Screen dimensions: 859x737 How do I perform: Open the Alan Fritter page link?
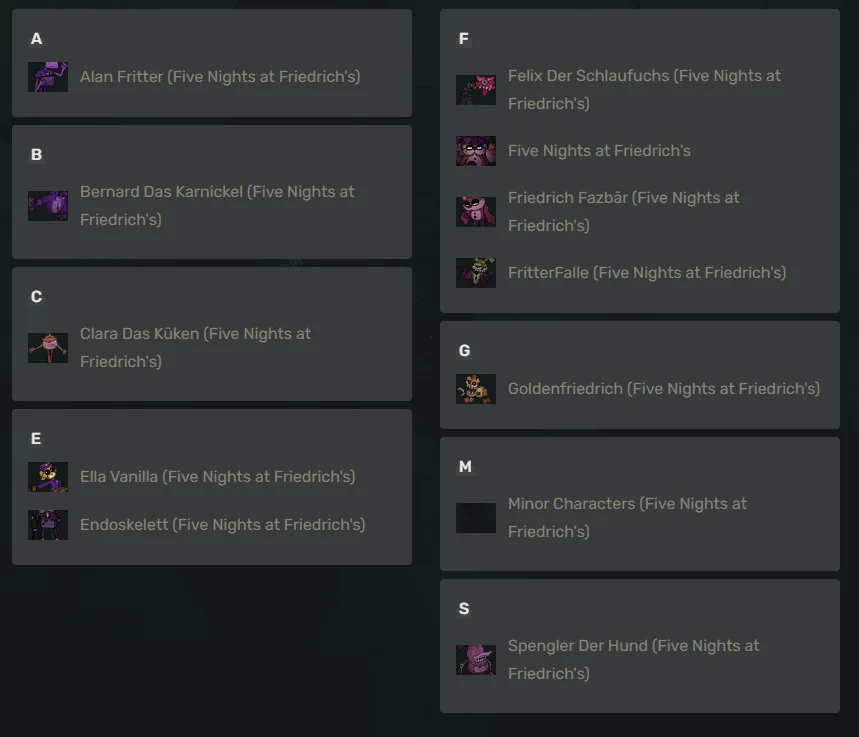pos(220,77)
